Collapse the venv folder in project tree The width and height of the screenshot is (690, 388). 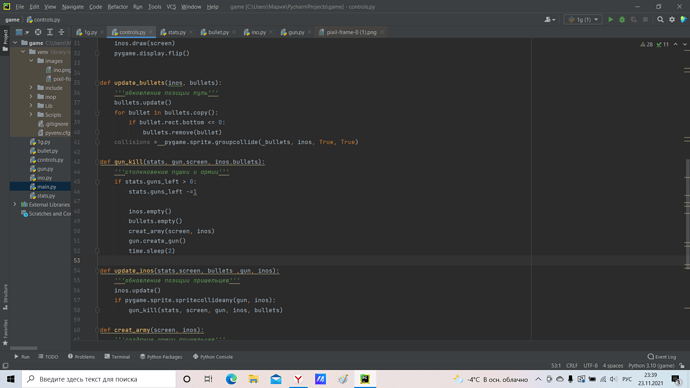click(x=23, y=52)
